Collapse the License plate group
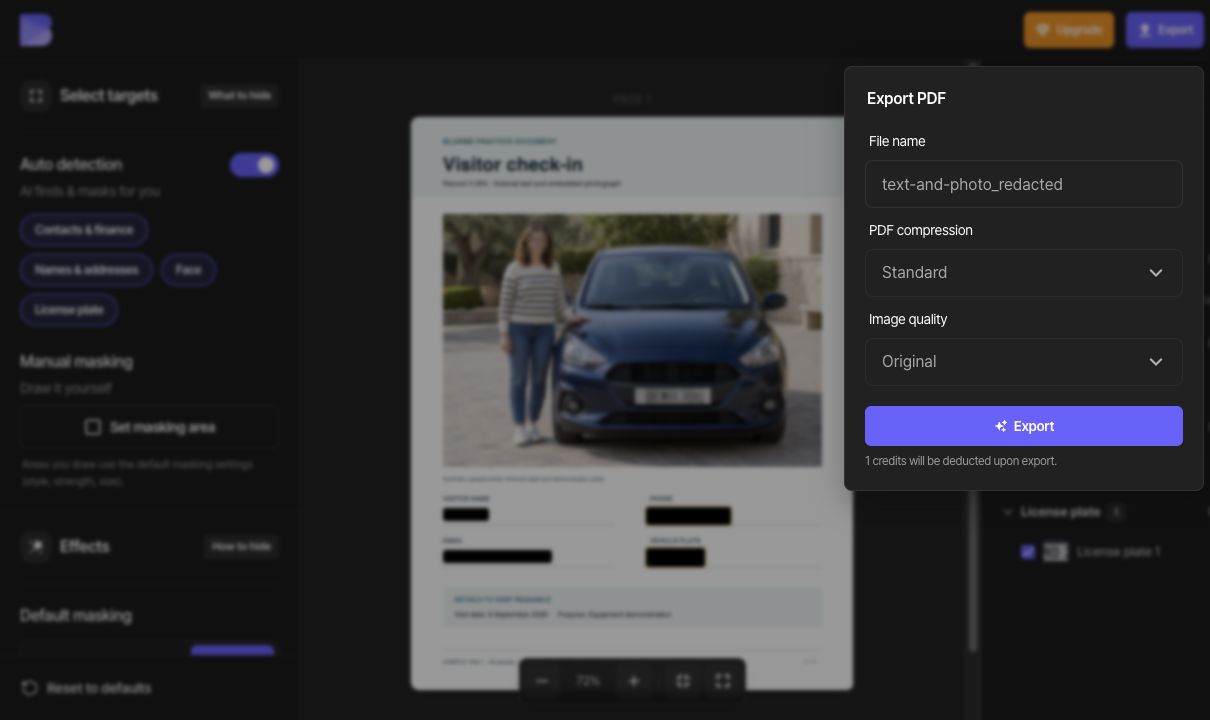The width and height of the screenshot is (1210, 720). 1008,512
